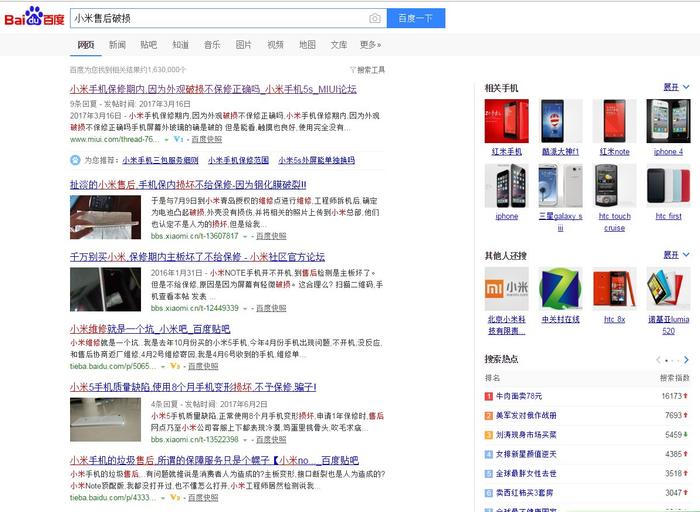Click the 北京小米科技 logo image
This screenshot has height=512, width=700.
[507, 289]
